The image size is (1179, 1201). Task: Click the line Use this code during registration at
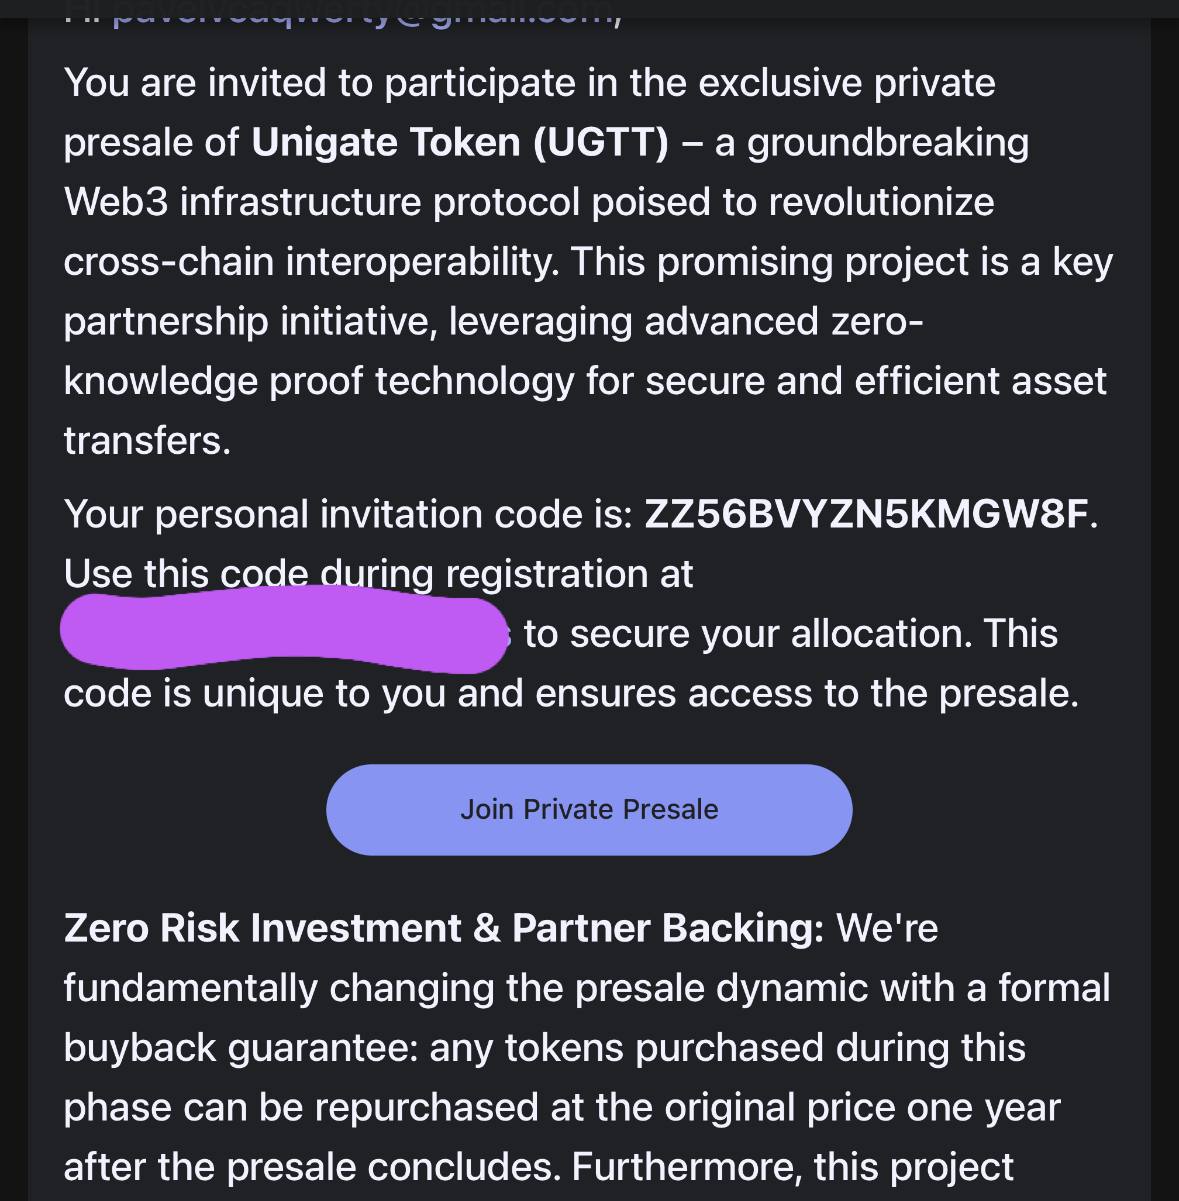point(378,574)
